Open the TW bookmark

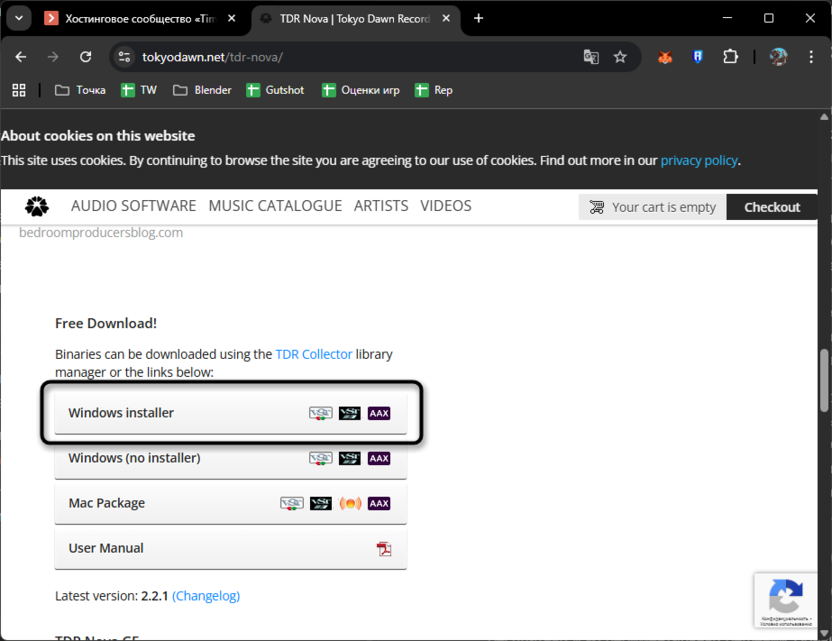(x=139, y=90)
